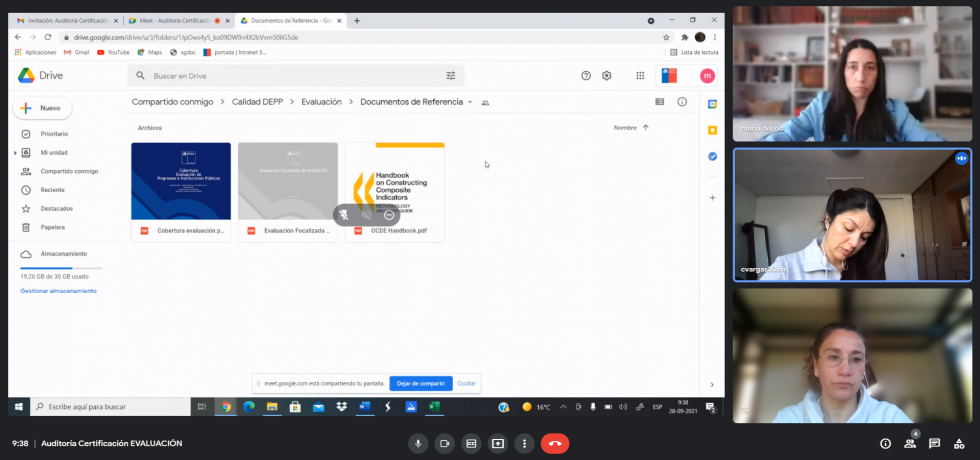
Task: Click Dejar de compartir button
Action: (421, 383)
